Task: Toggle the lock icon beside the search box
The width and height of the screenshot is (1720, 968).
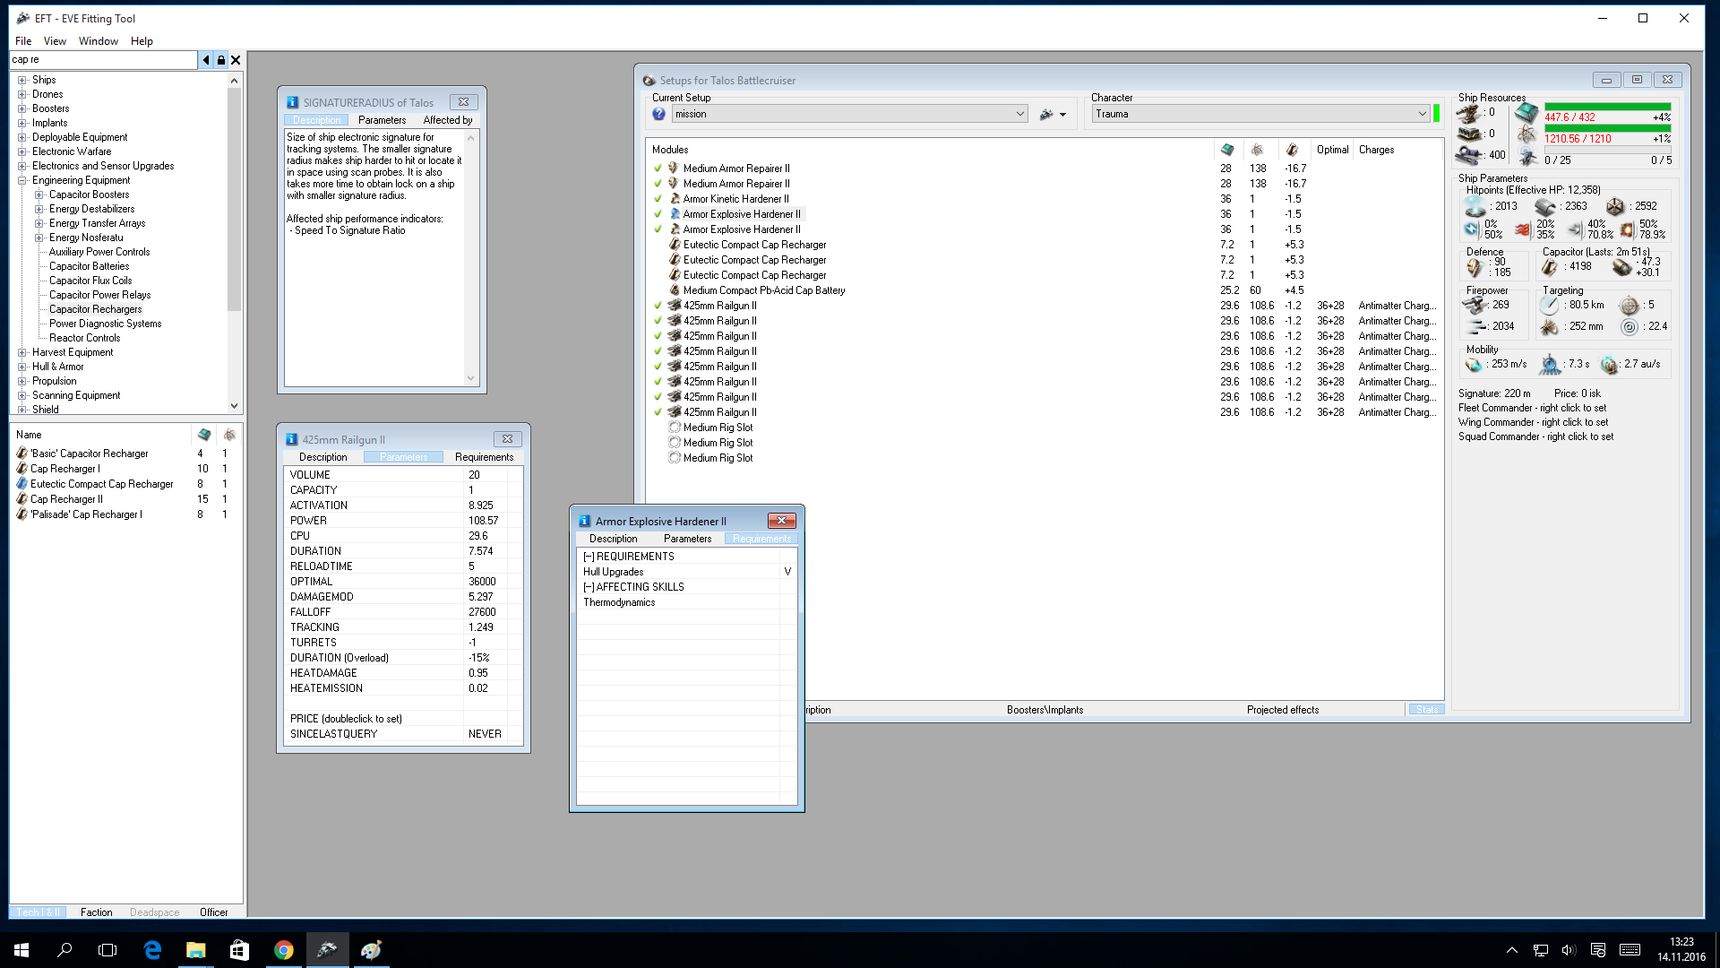Action: (221, 60)
